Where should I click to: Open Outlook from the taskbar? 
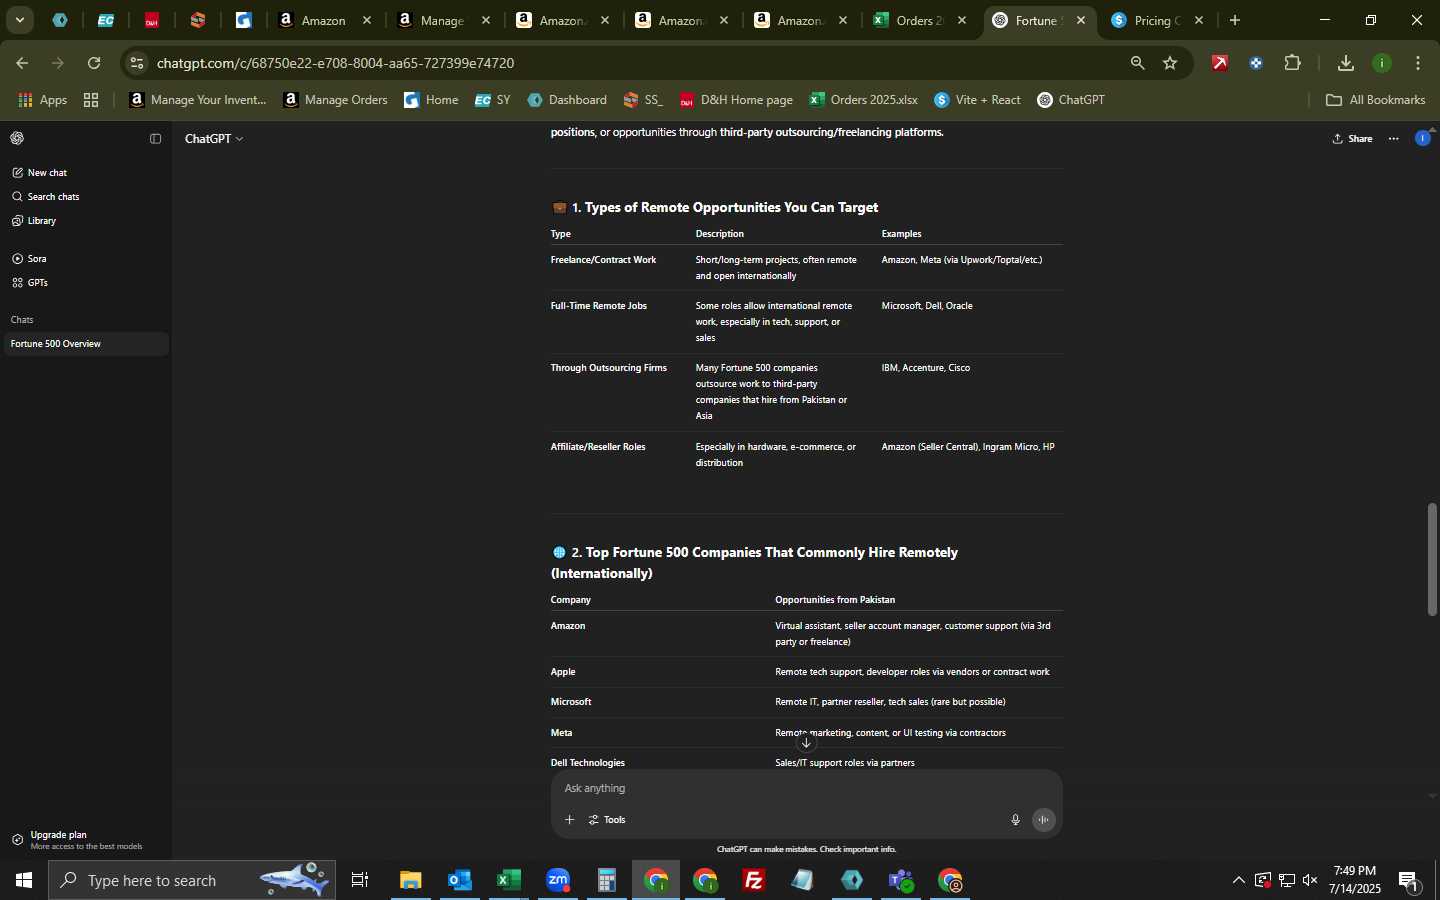(460, 881)
